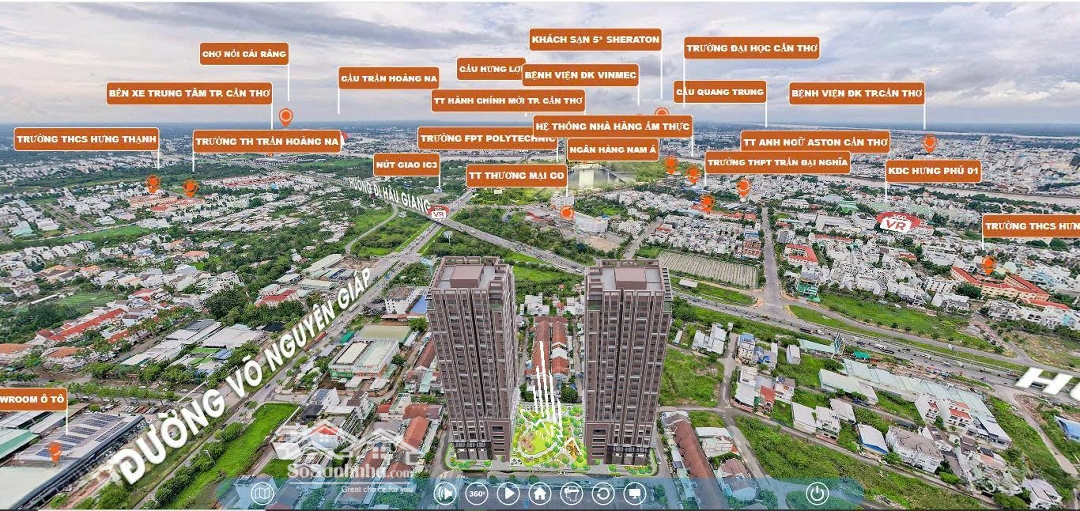Click the Trường Đại Học Cần Thơ label
The image size is (1080, 511).
pyautogui.click(x=752, y=48)
